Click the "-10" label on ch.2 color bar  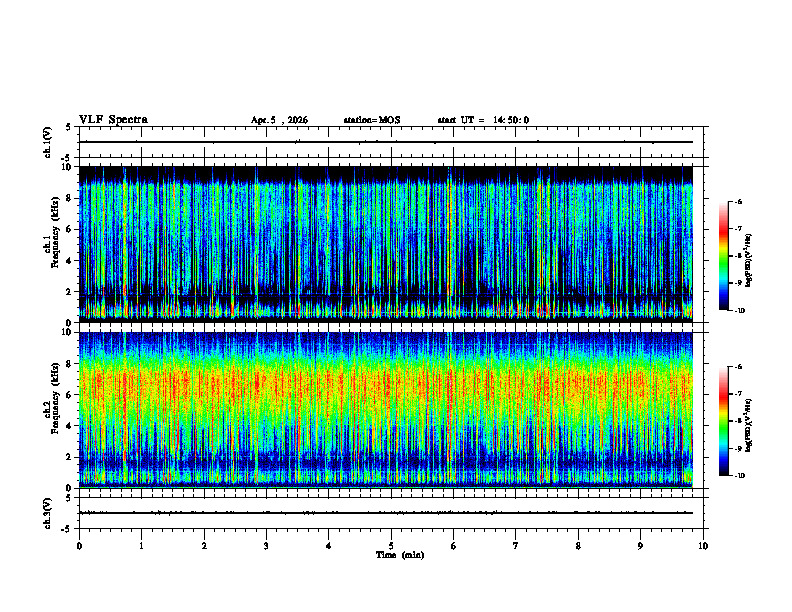tap(740, 476)
